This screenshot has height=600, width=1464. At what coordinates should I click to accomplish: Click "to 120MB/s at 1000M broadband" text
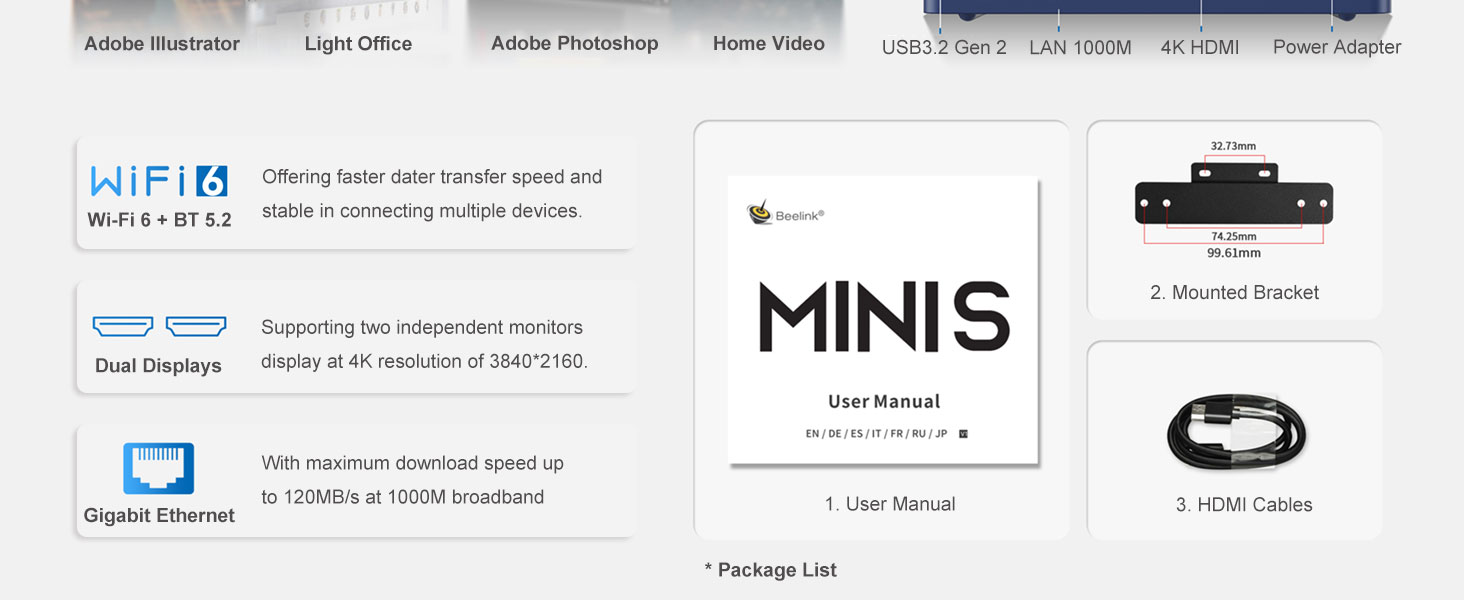[403, 497]
